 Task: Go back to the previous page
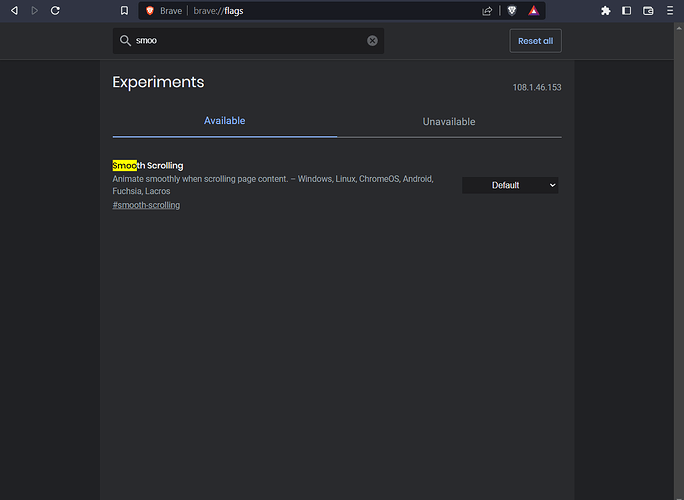(14, 10)
